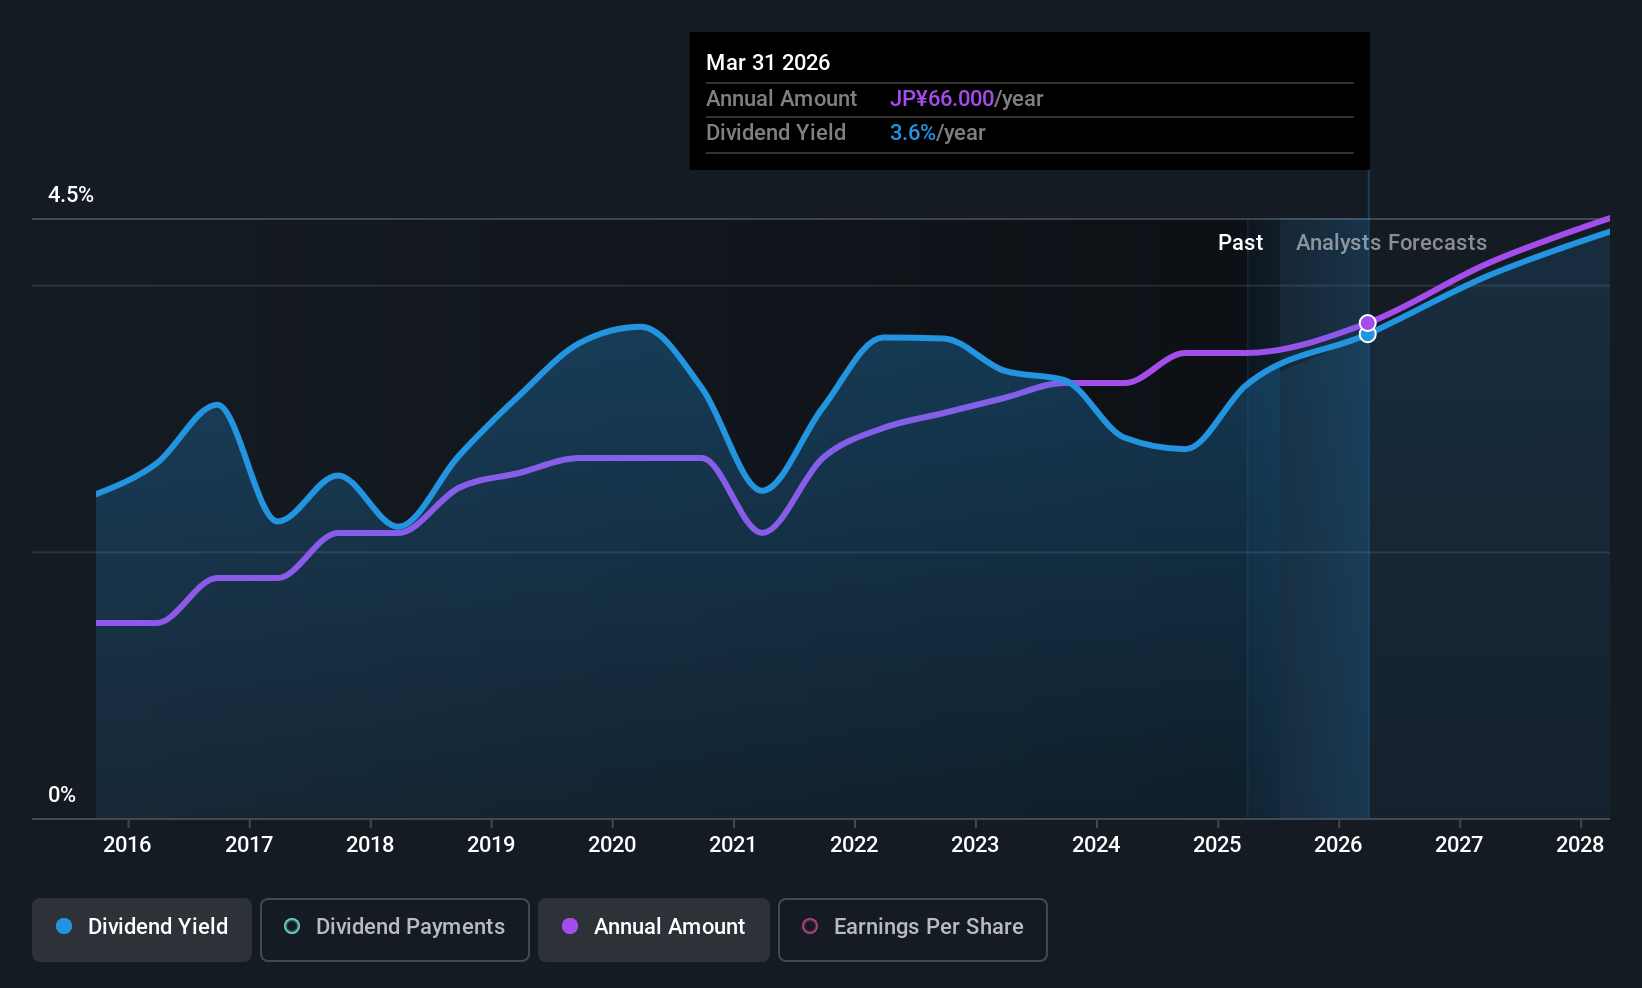Show the Earnings Per Share series
1642x988 pixels.
913,930
